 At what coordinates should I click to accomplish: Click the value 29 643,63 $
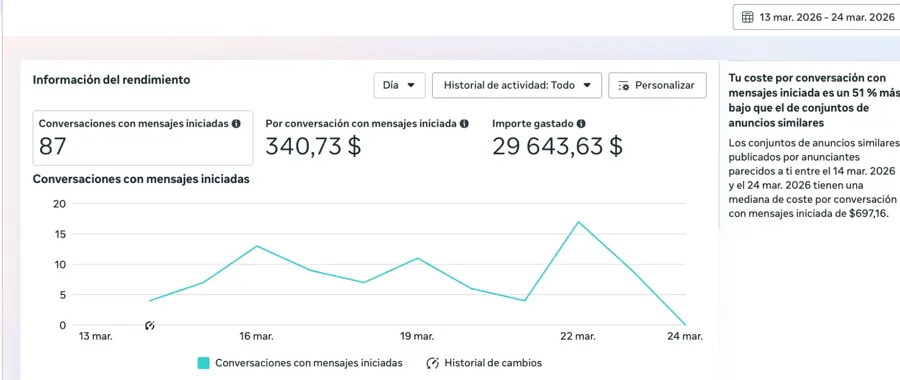[557, 146]
